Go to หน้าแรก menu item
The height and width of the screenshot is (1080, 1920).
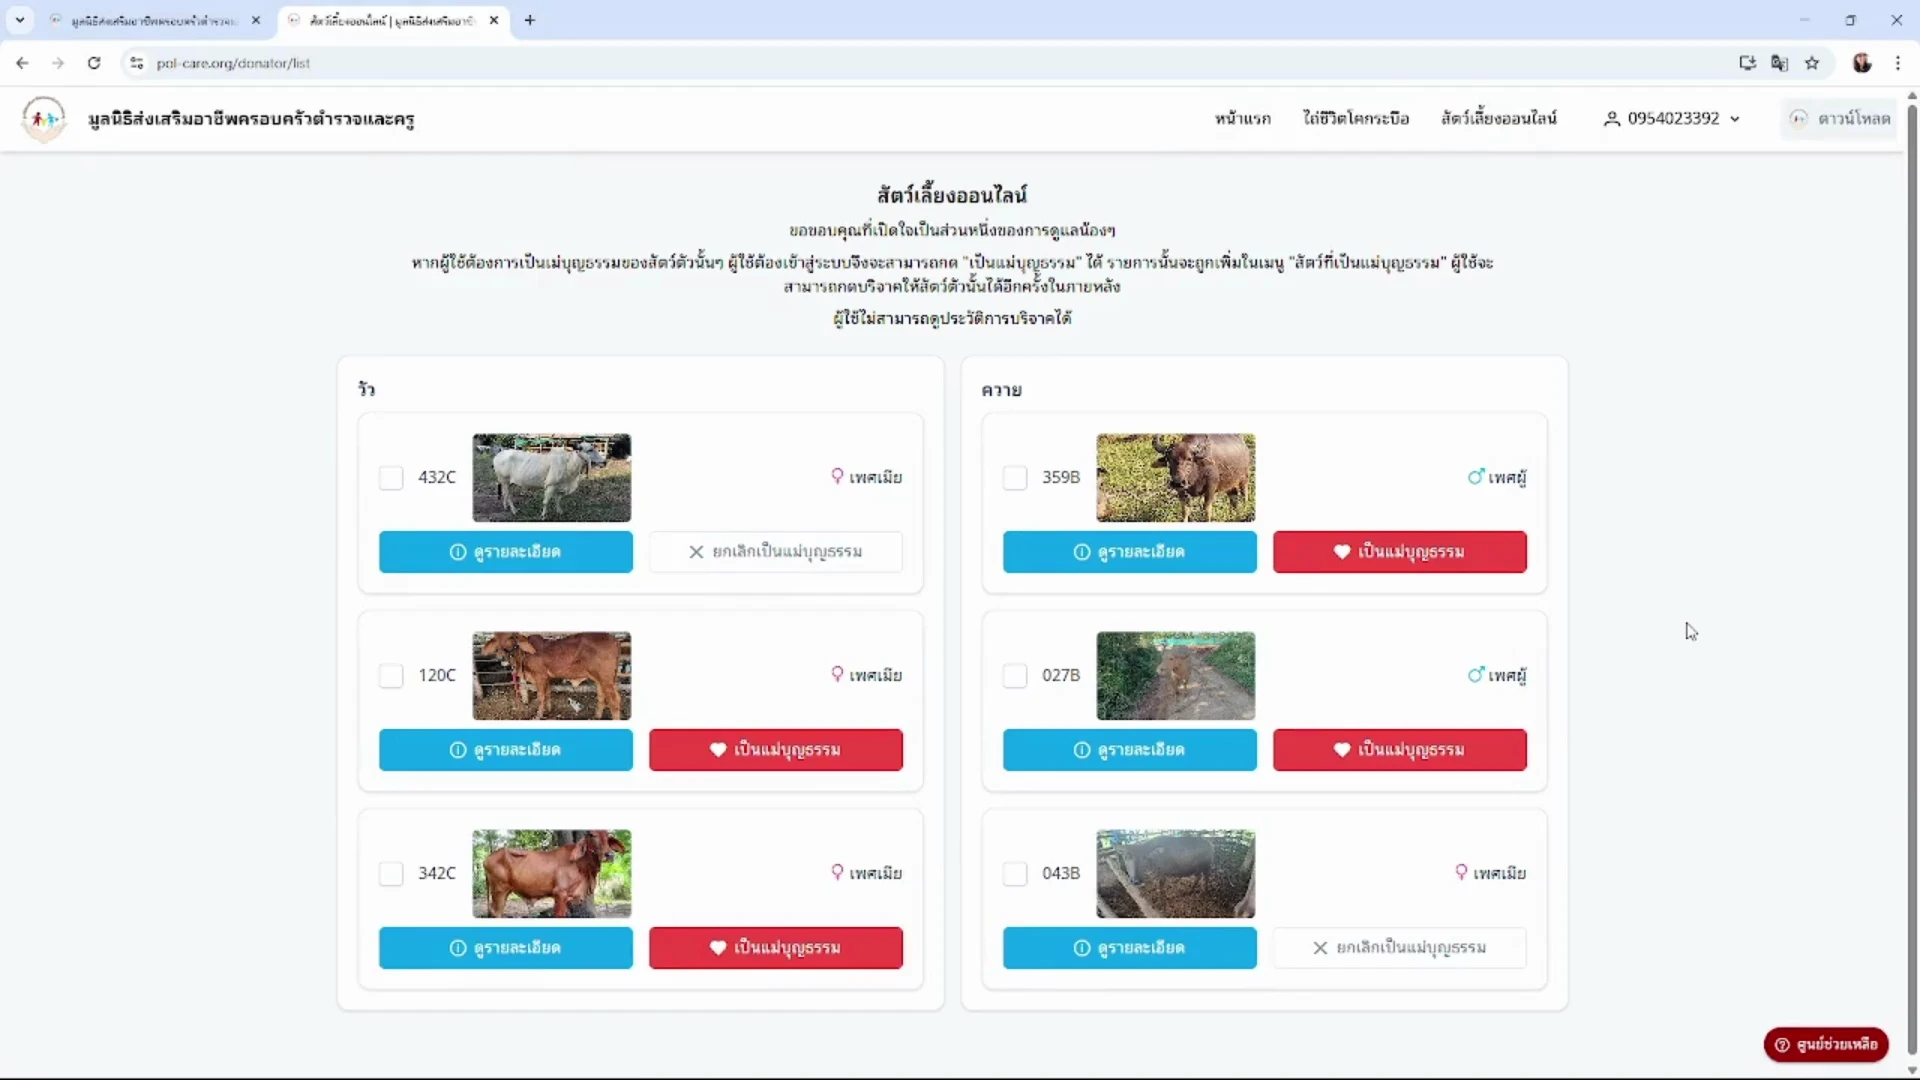(1243, 119)
